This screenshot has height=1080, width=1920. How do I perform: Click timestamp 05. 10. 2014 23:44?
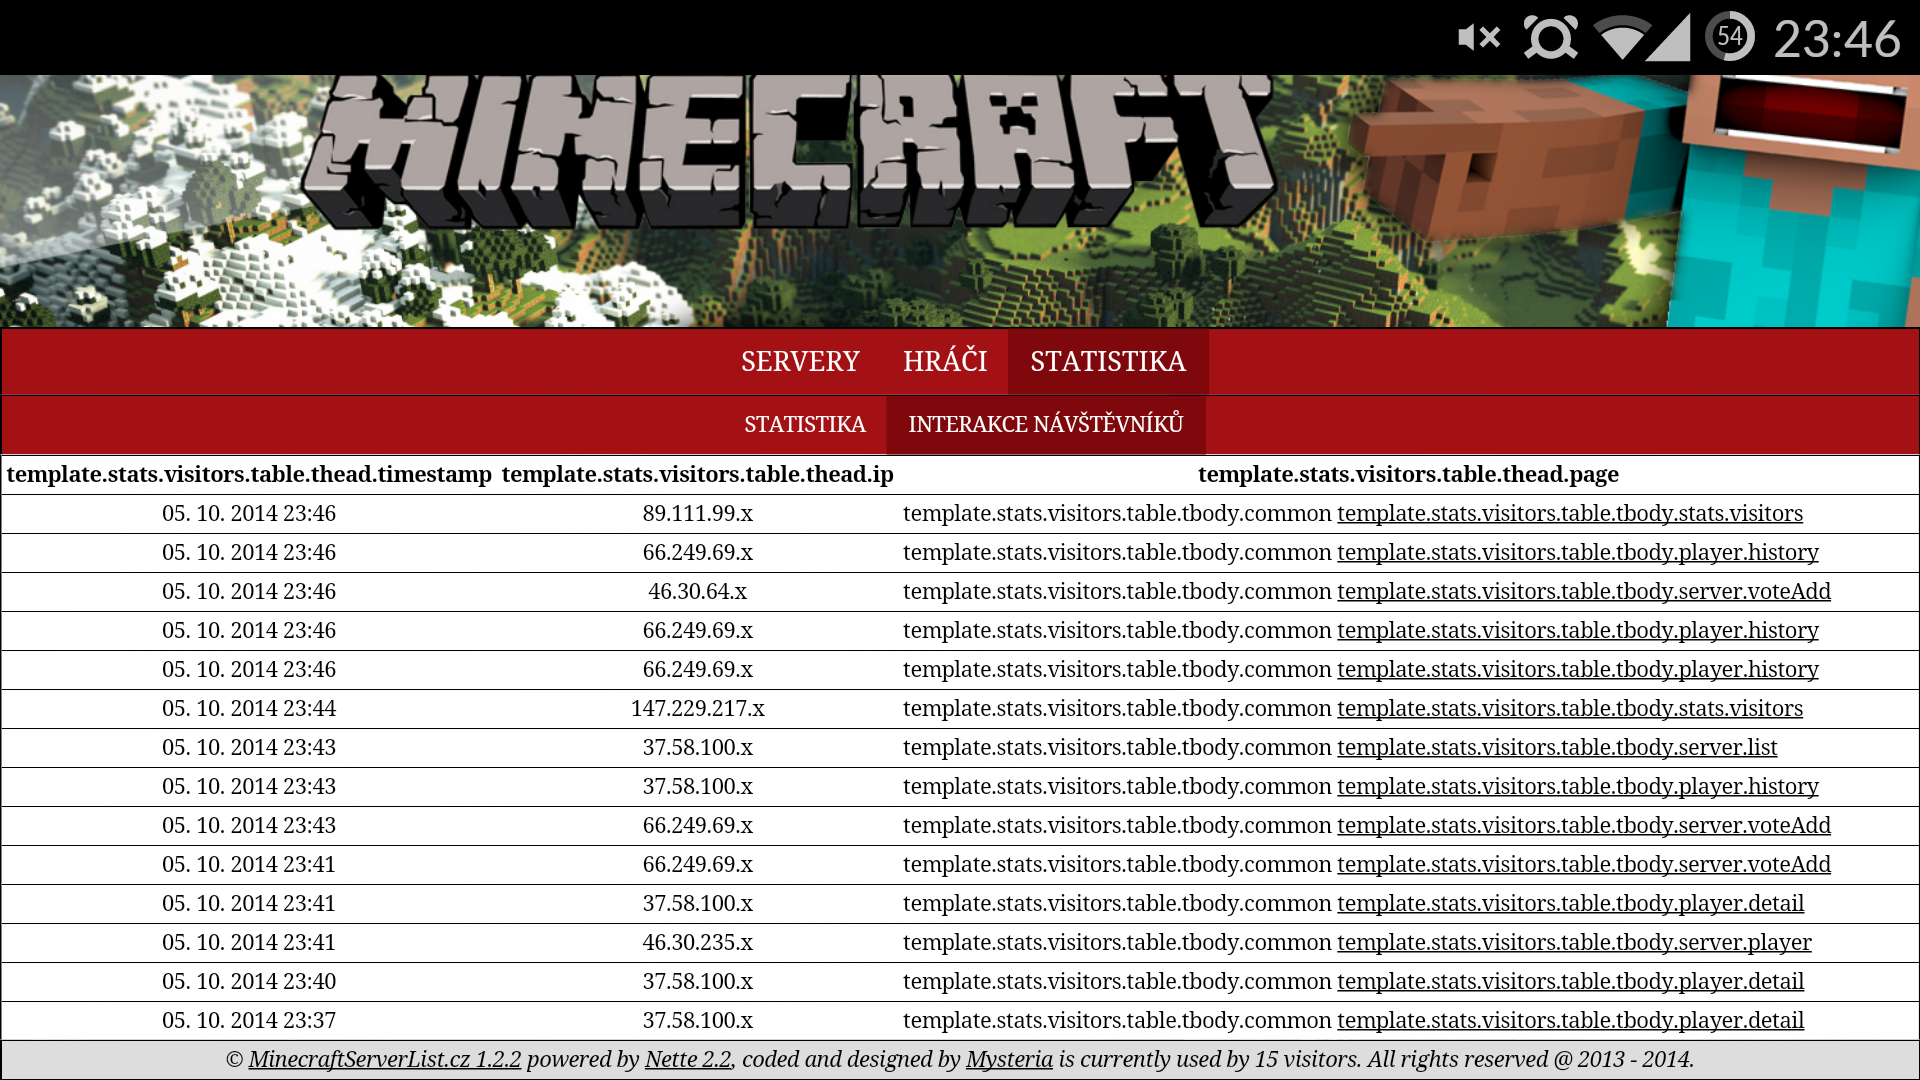click(249, 708)
